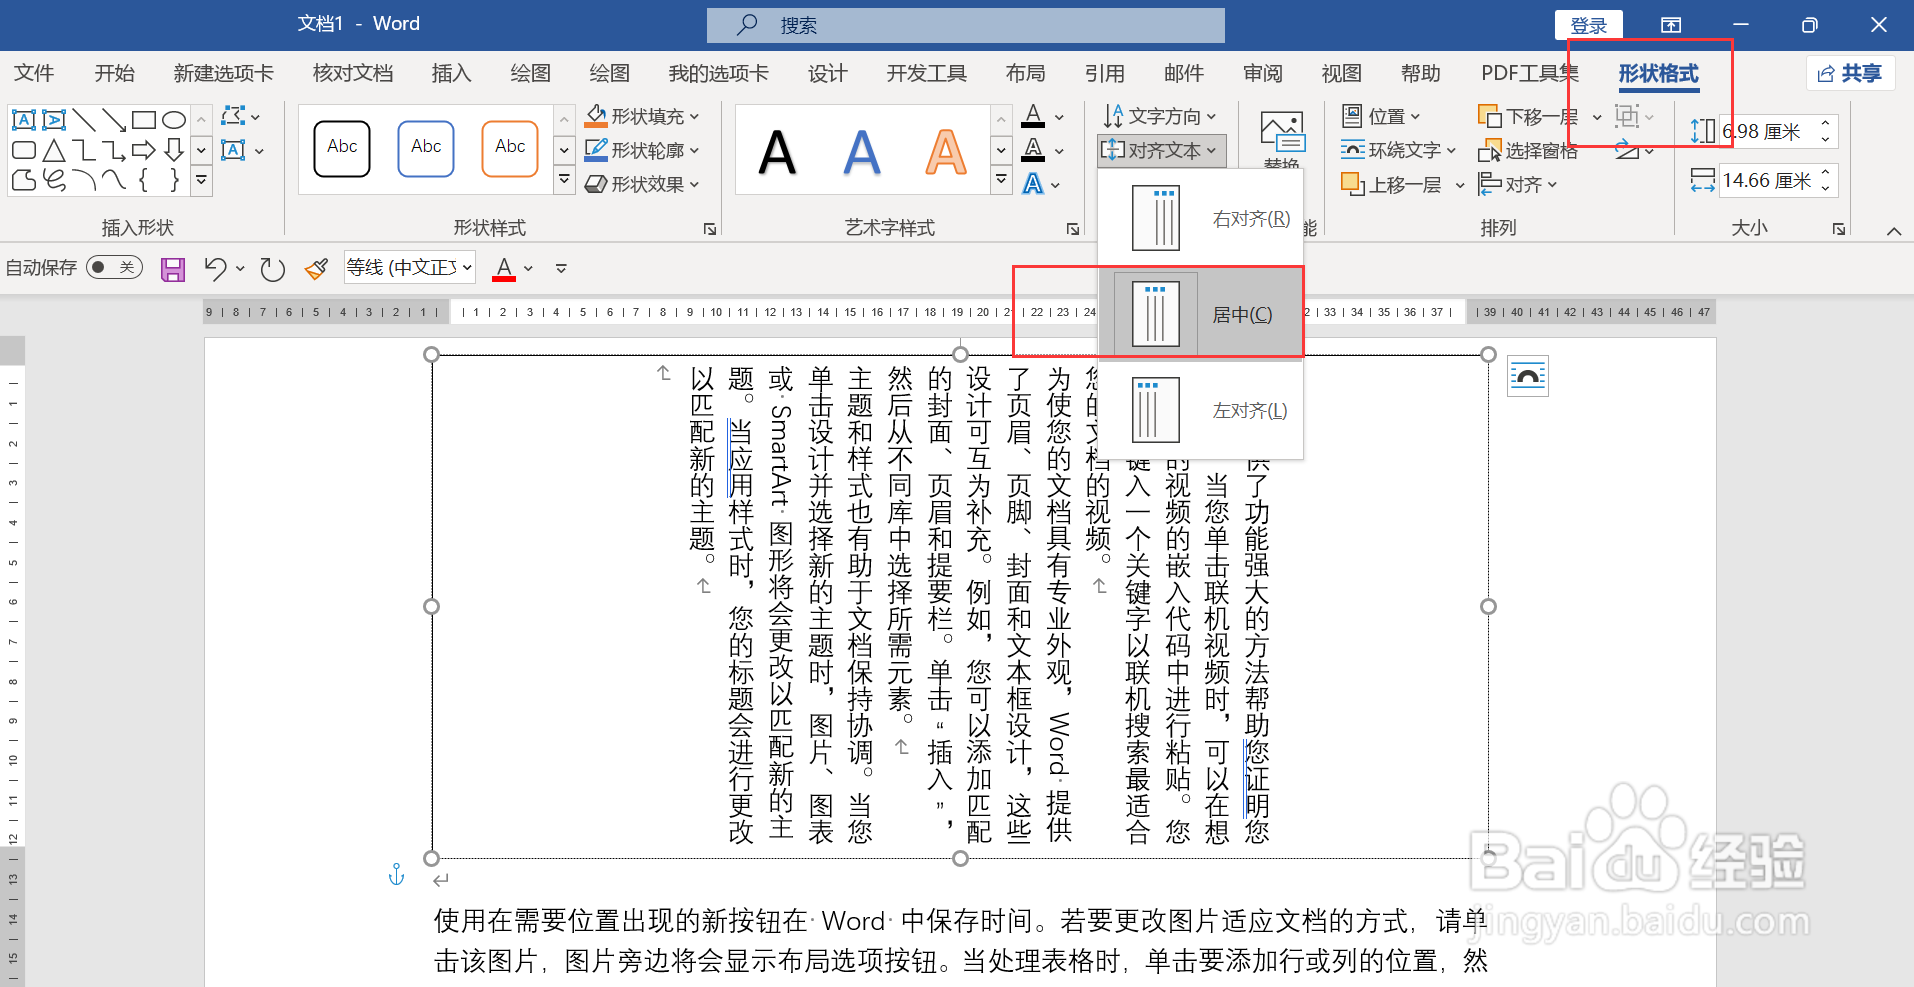Choose 居中(C) from align text menu
Screen dimensions: 1914x987
[1200, 314]
